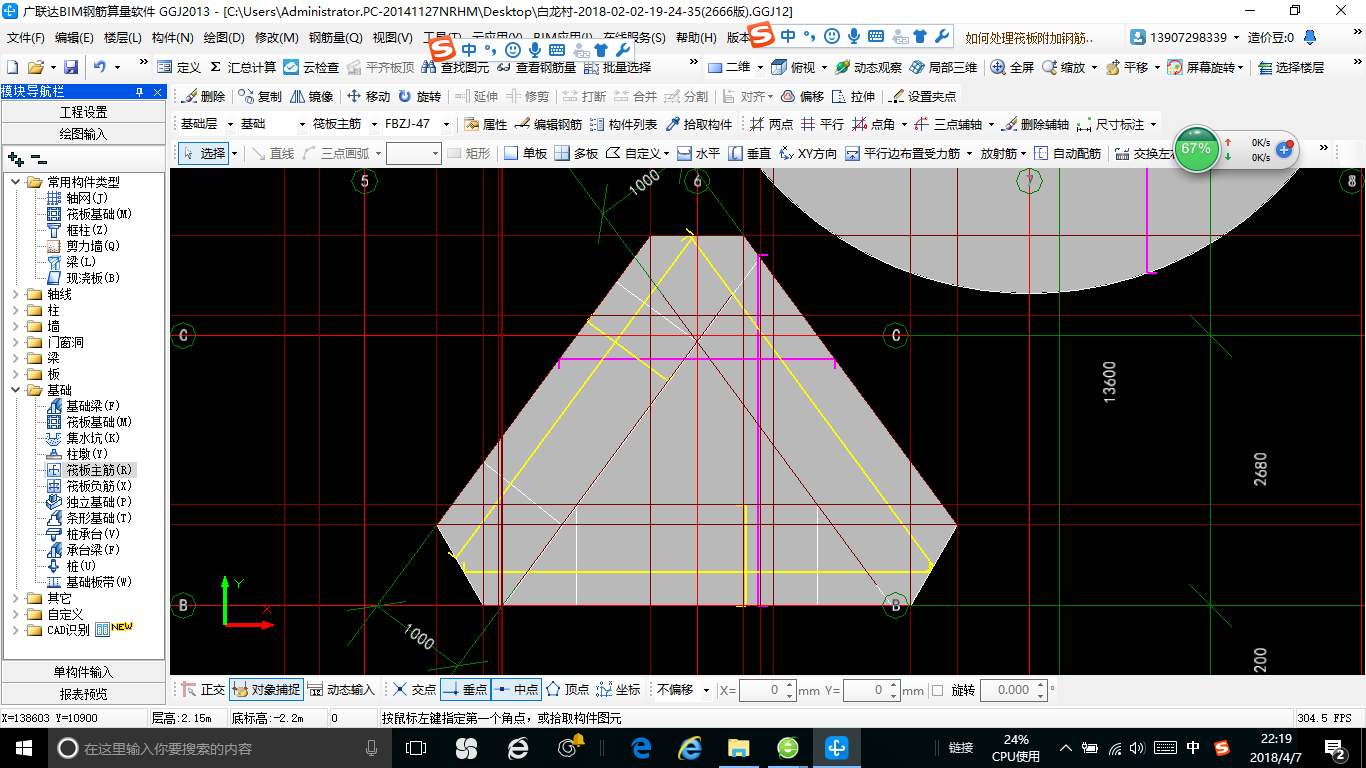
Task: Collapse the 基础 tree node
Action: click(15, 390)
